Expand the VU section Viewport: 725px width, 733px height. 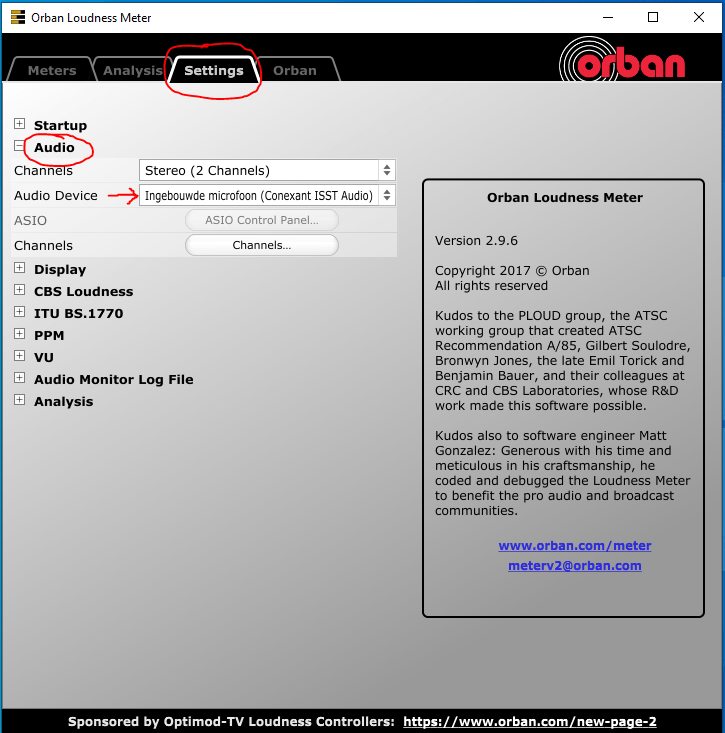click(x=19, y=356)
